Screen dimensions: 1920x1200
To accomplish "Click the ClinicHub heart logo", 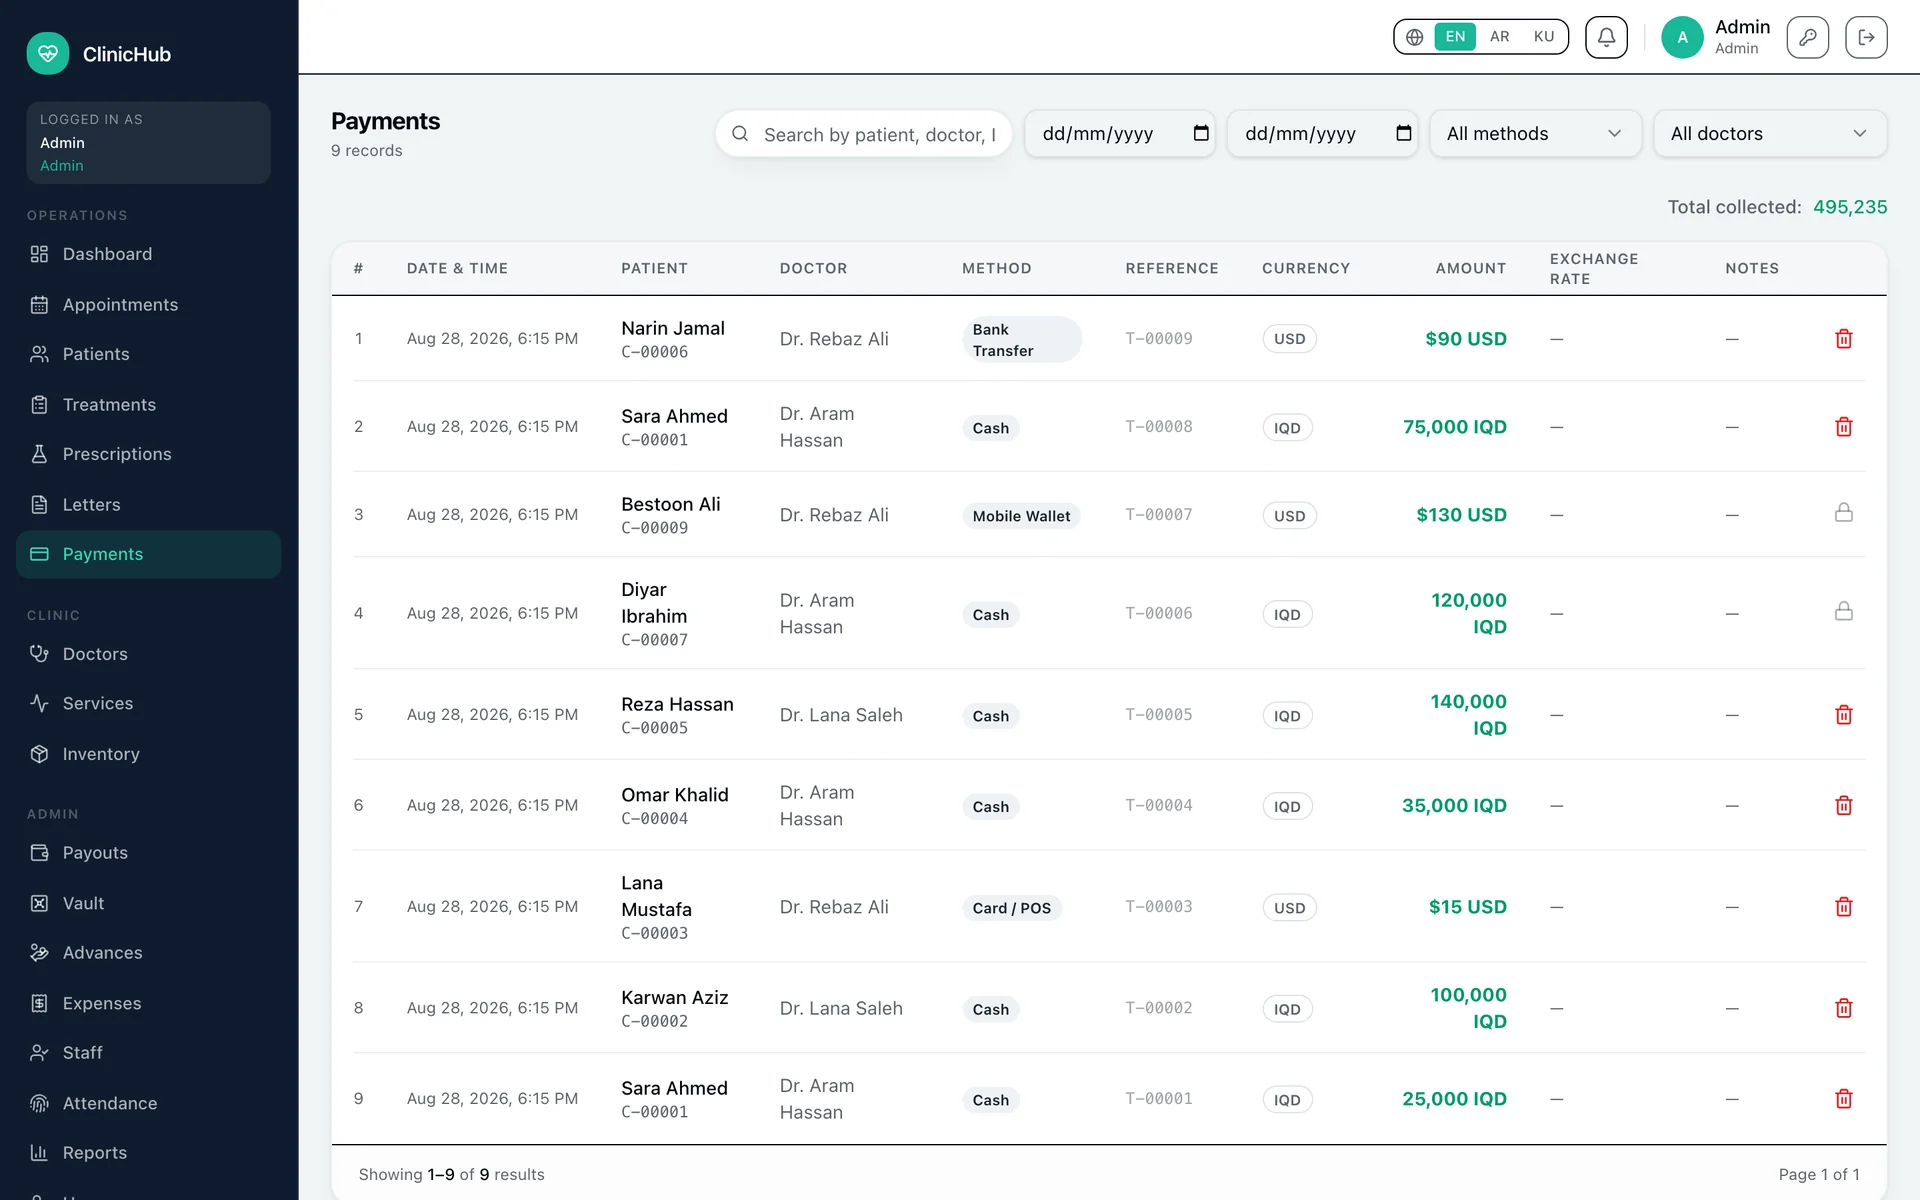I will point(48,54).
